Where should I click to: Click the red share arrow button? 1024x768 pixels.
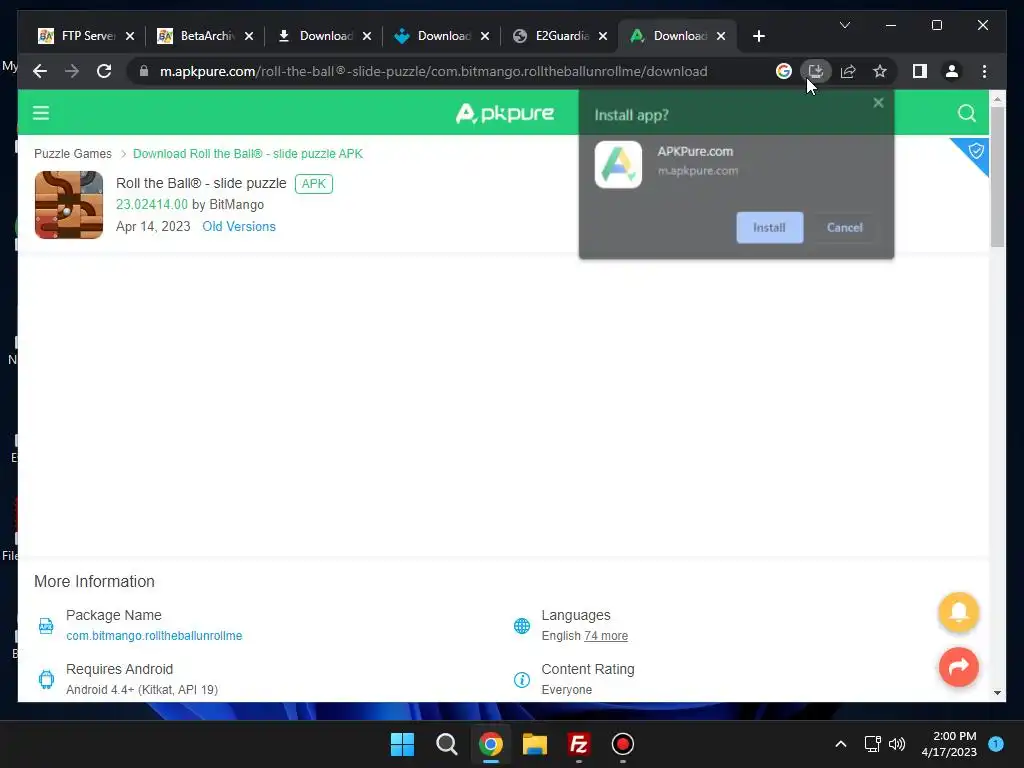tap(958, 666)
